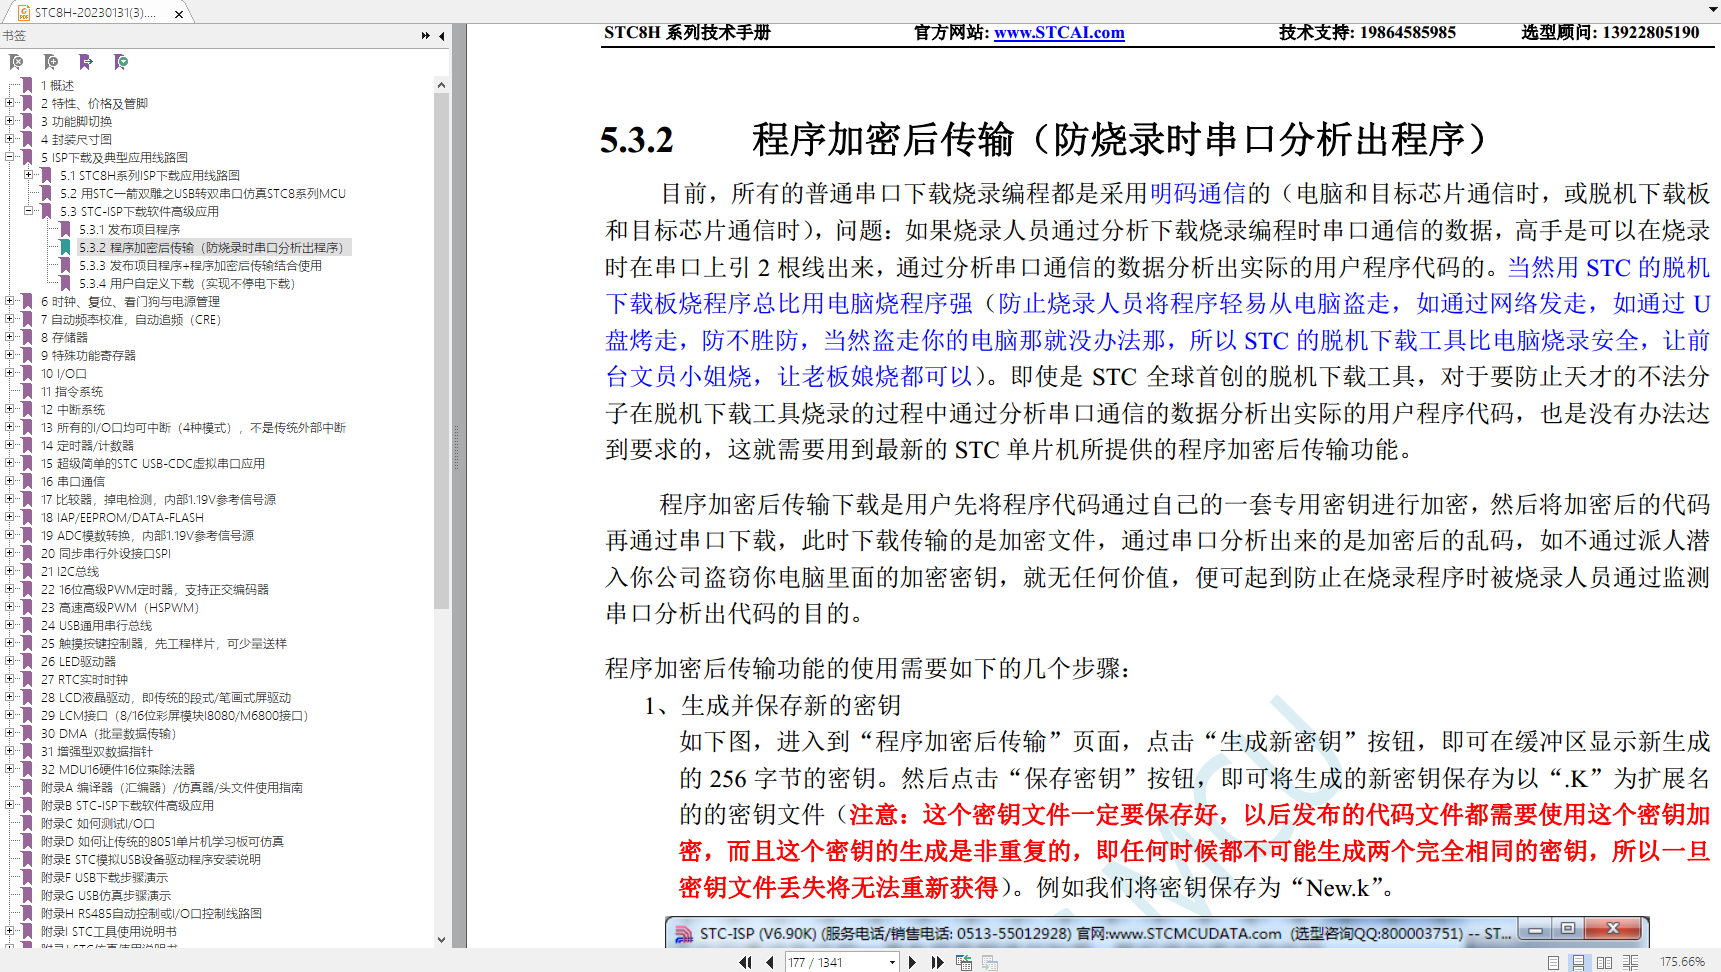Open bookmark '附录C 如何测试I/O口'

tap(98, 823)
